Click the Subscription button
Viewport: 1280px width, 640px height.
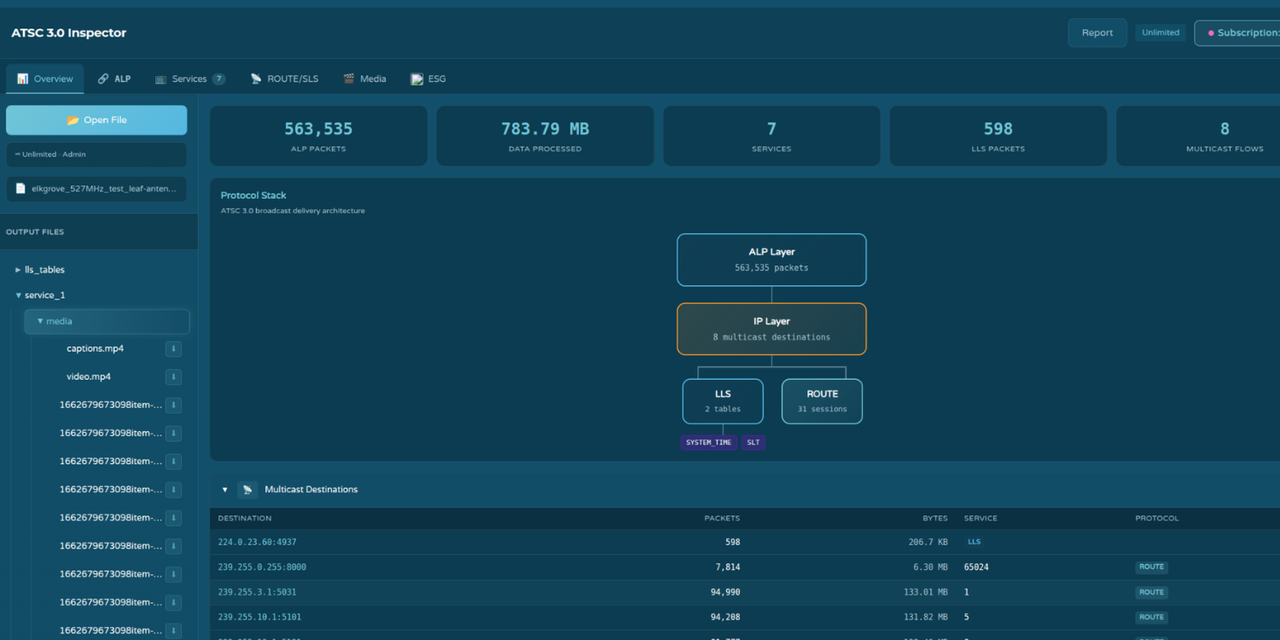pos(1238,32)
